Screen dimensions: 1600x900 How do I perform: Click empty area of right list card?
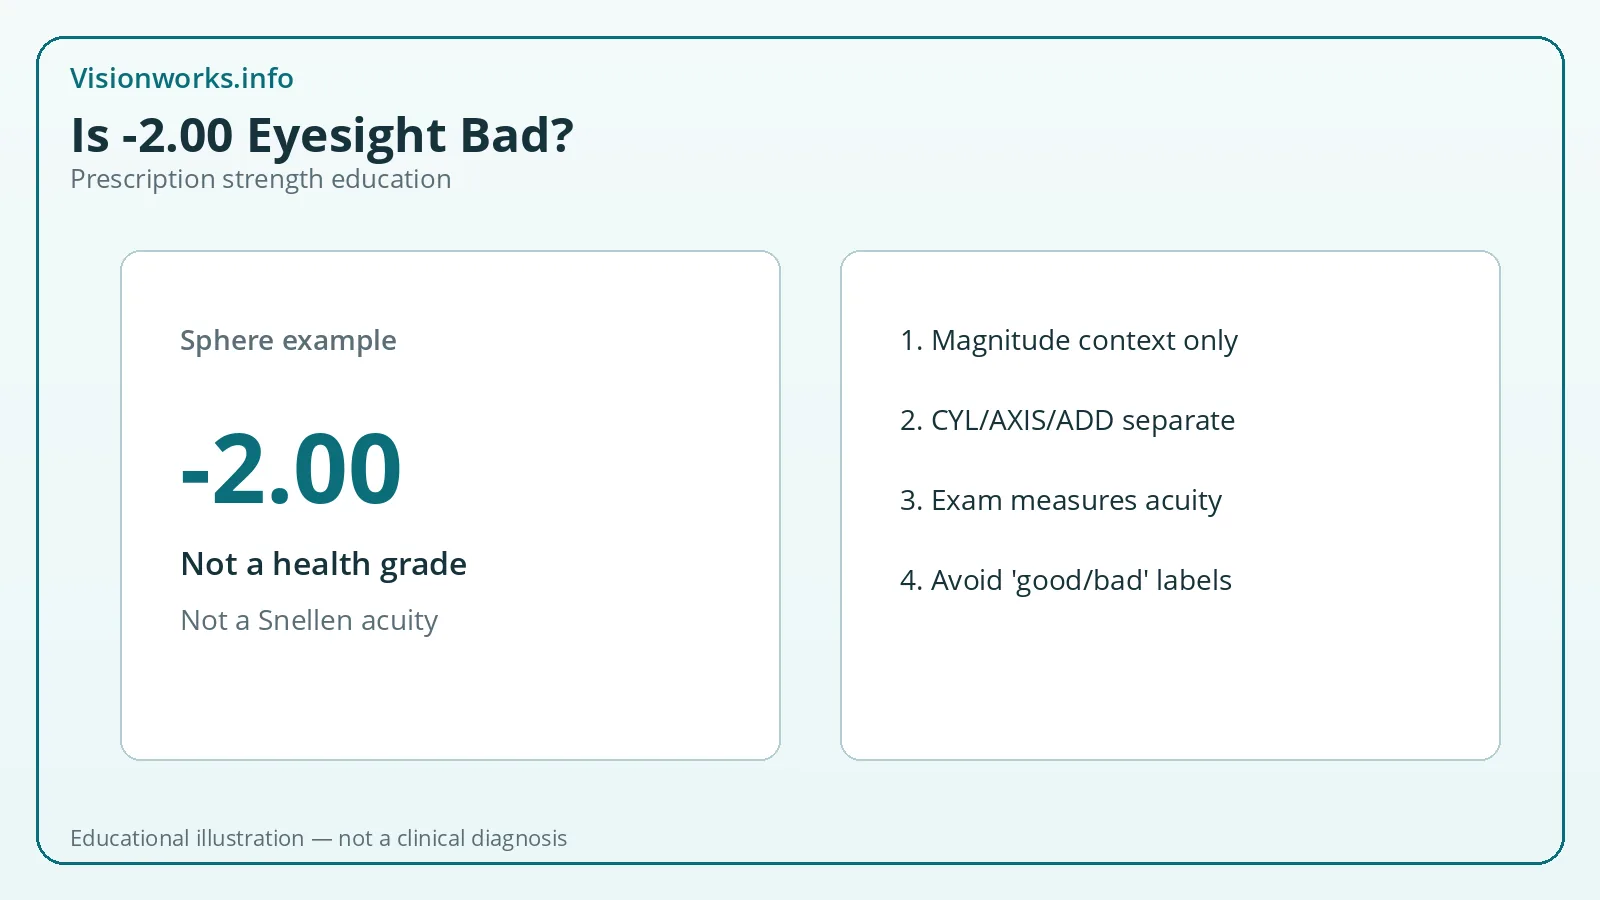pos(1170,680)
